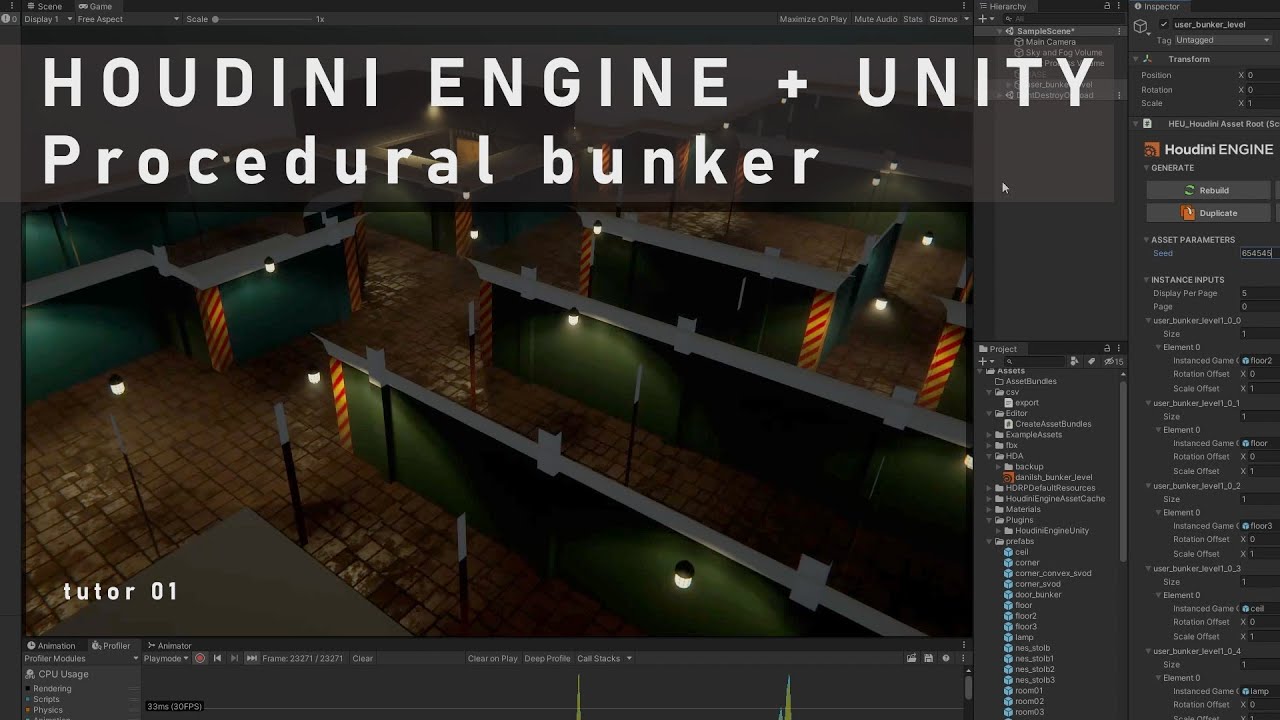This screenshot has width=1280, height=720.
Task: Open the Profiler tab
Action: click(111, 646)
